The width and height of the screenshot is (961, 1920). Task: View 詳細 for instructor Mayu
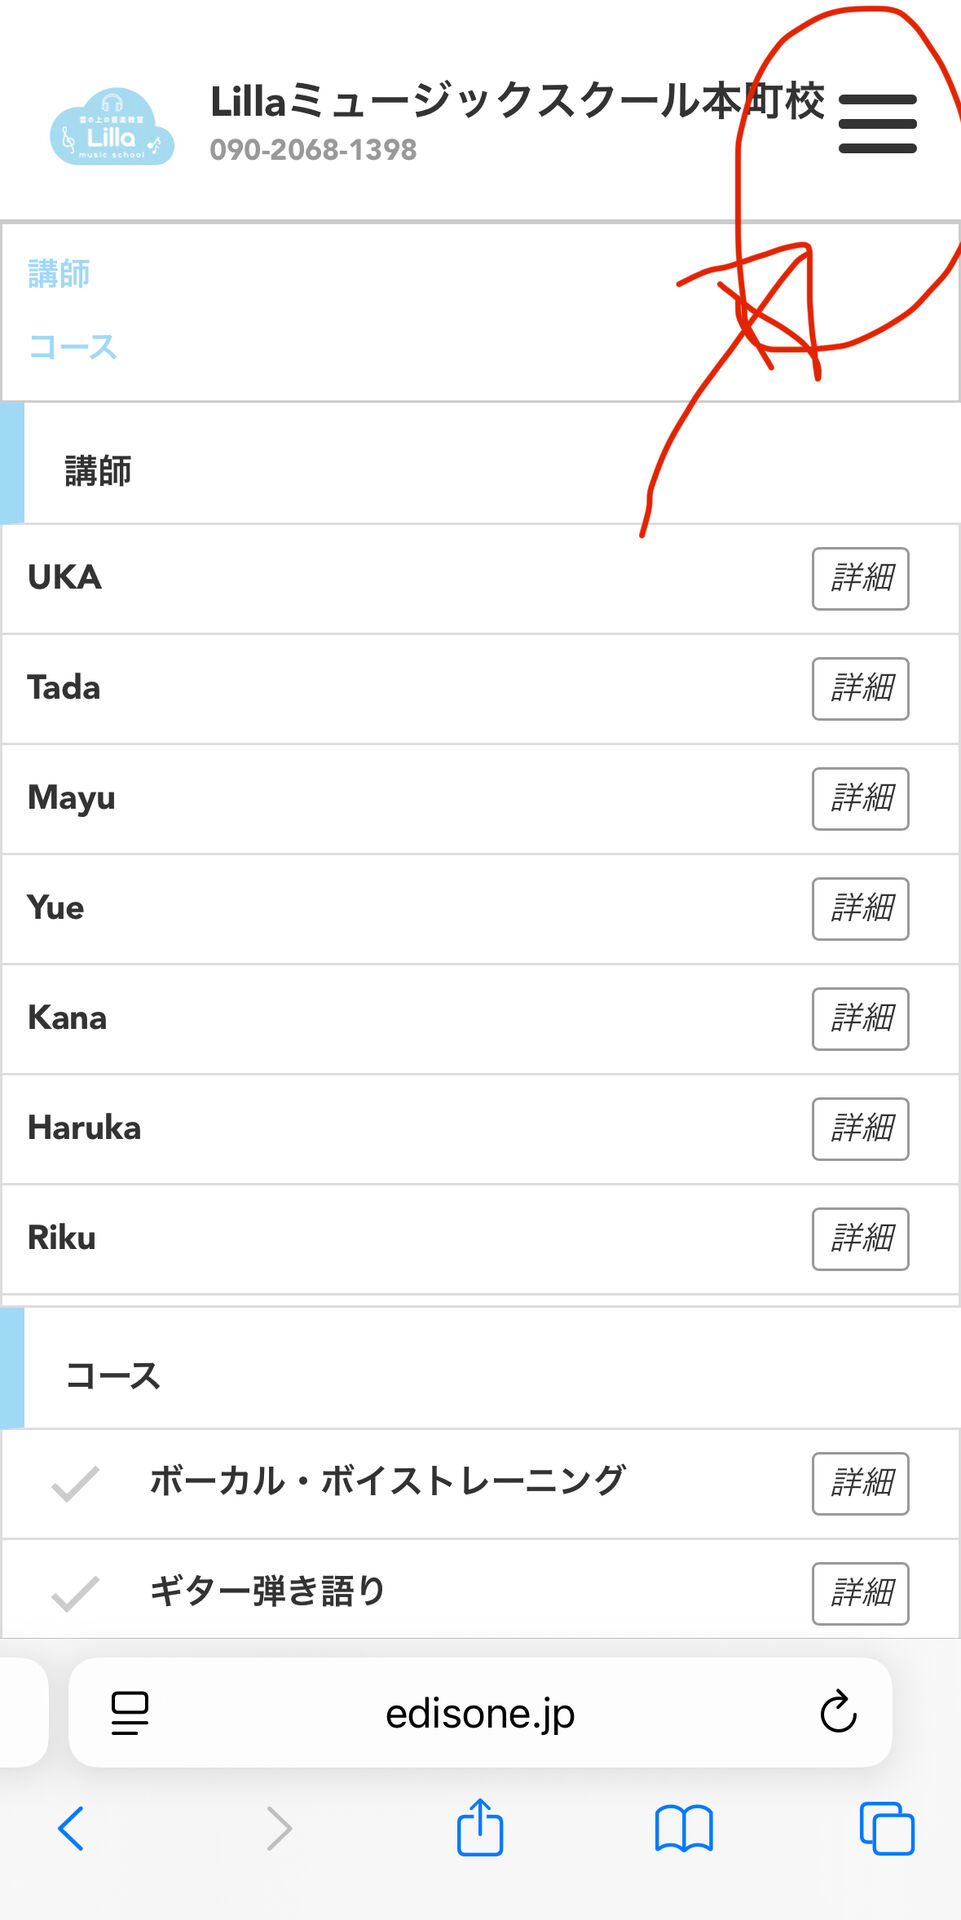coord(860,798)
